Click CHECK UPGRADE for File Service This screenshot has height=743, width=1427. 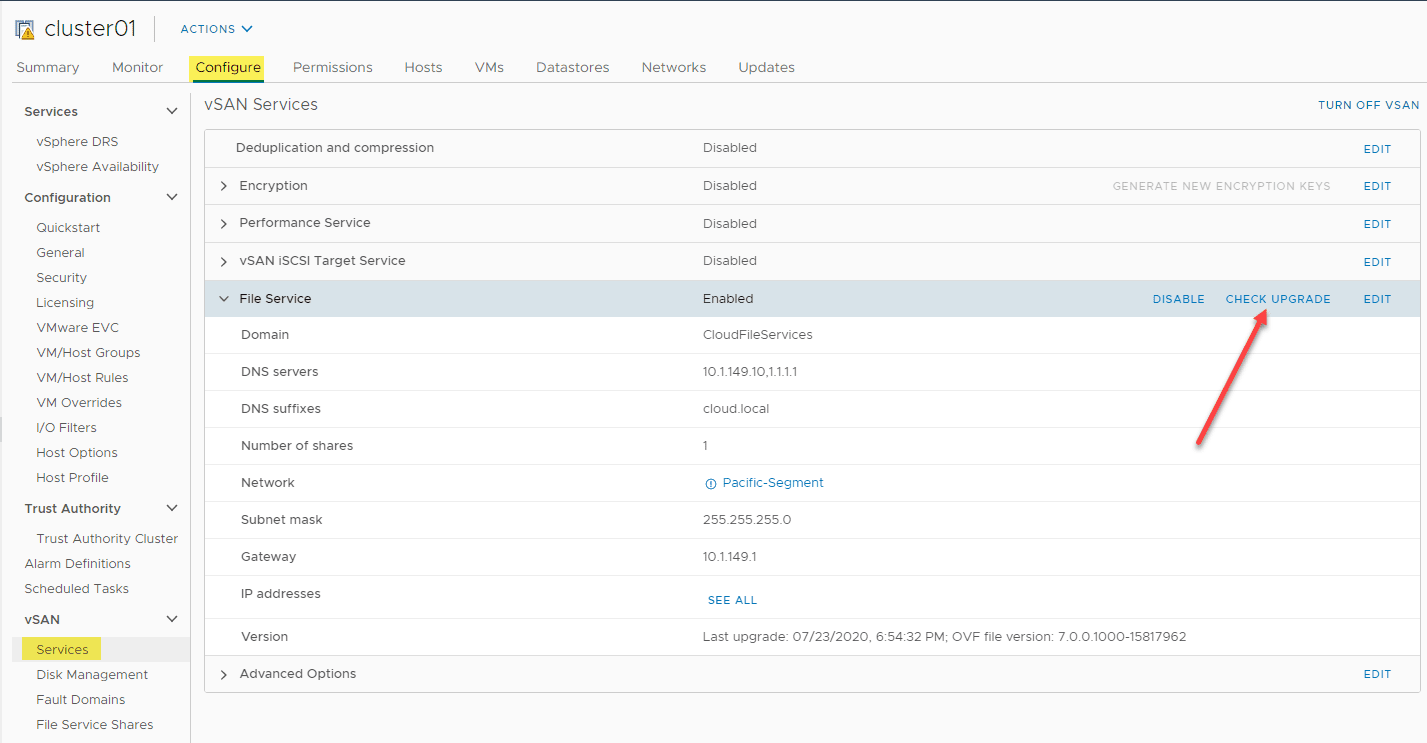[x=1278, y=298]
